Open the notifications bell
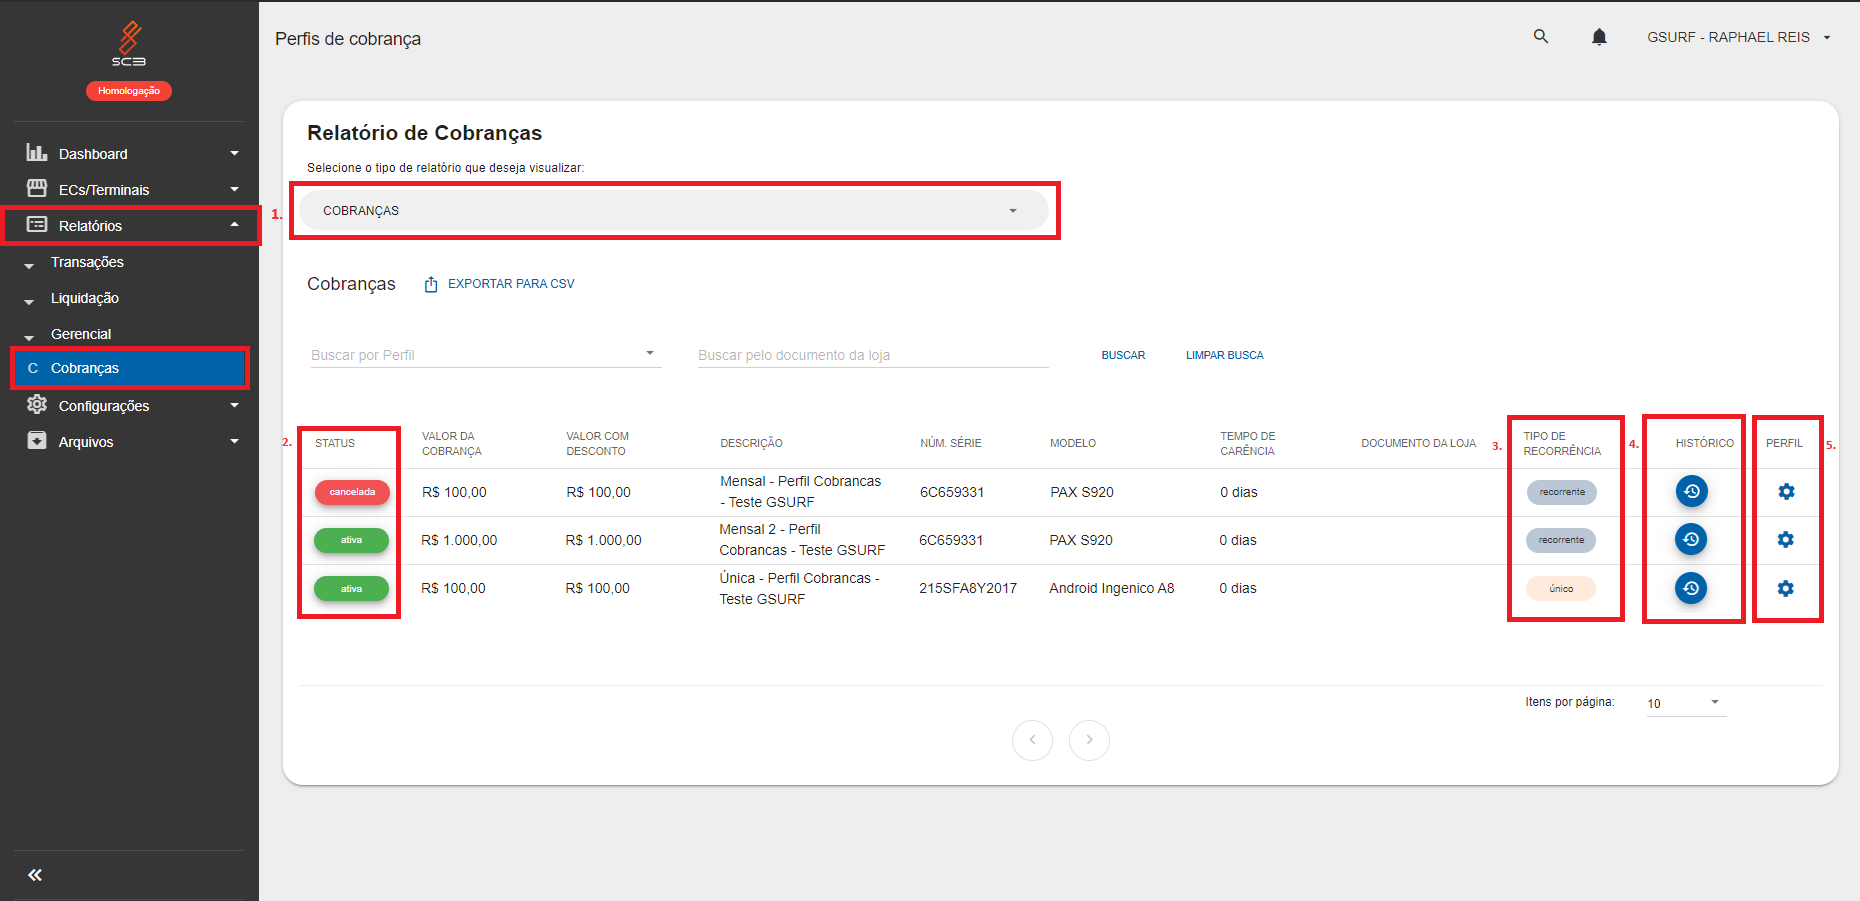The height and width of the screenshot is (901, 1860). [x=1599, y=37]
